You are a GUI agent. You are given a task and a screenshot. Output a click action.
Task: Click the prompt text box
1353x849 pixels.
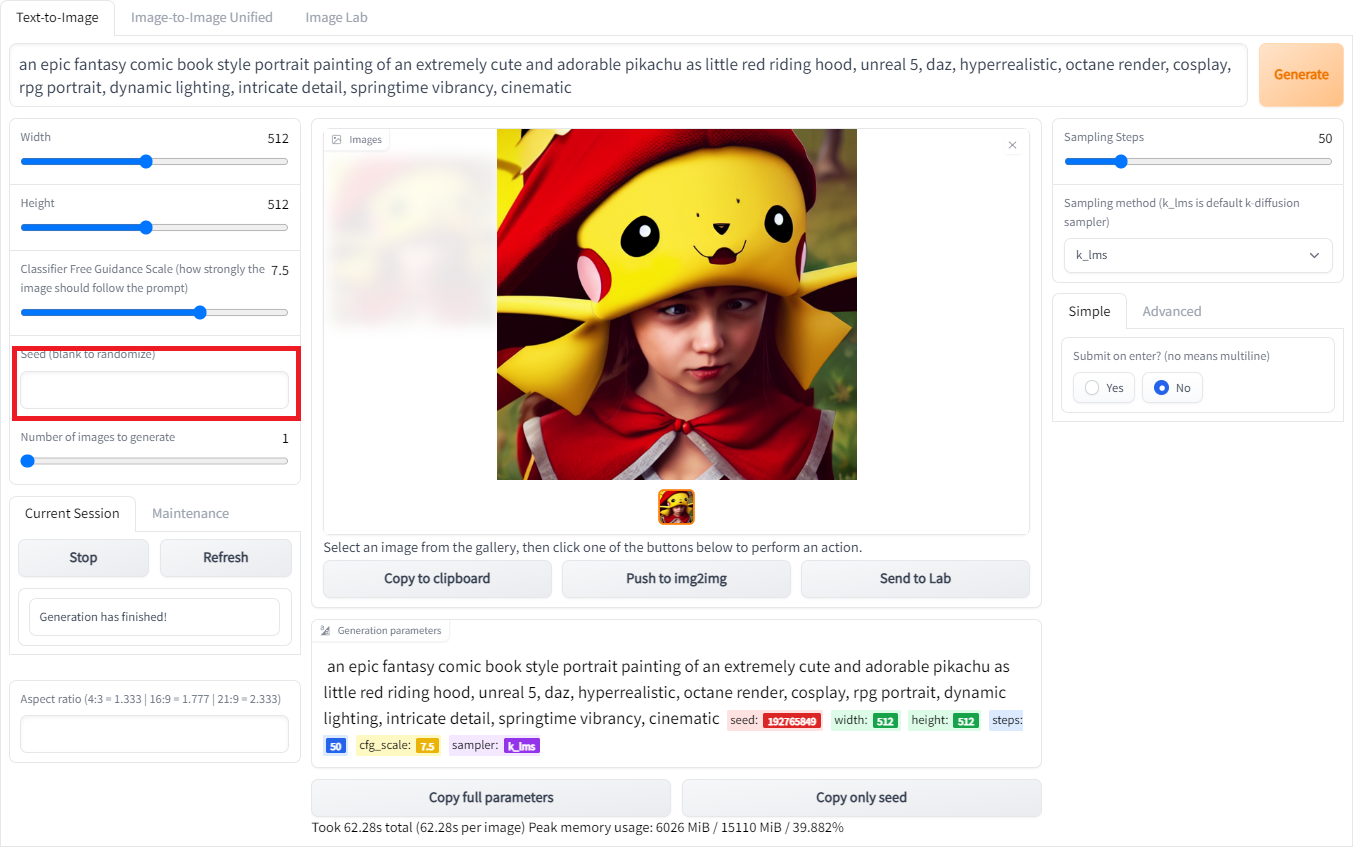tap(628, 75)
